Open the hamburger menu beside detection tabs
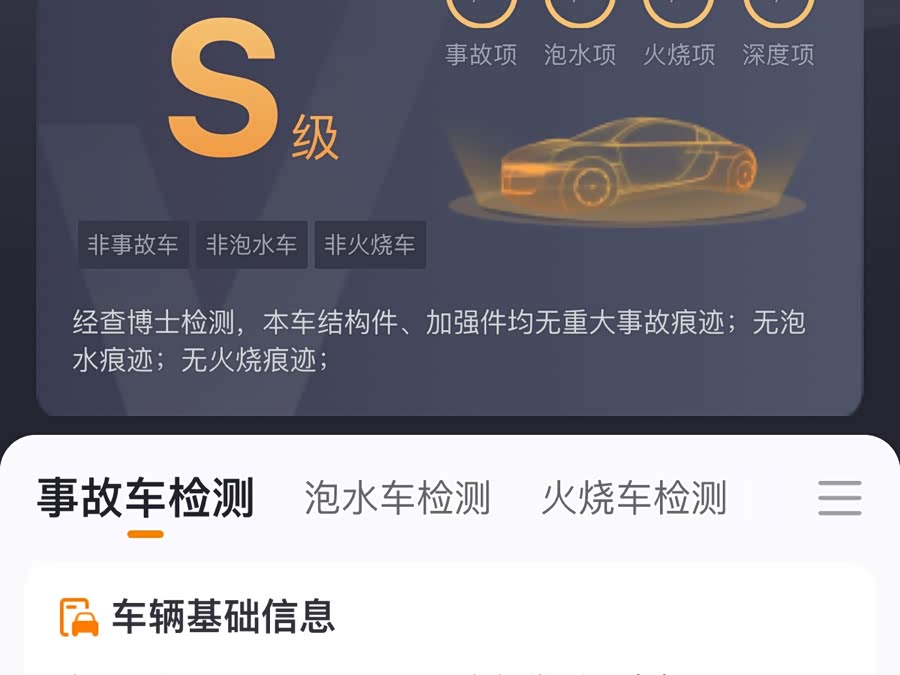The image size is (900, 675). click(840, 498)
